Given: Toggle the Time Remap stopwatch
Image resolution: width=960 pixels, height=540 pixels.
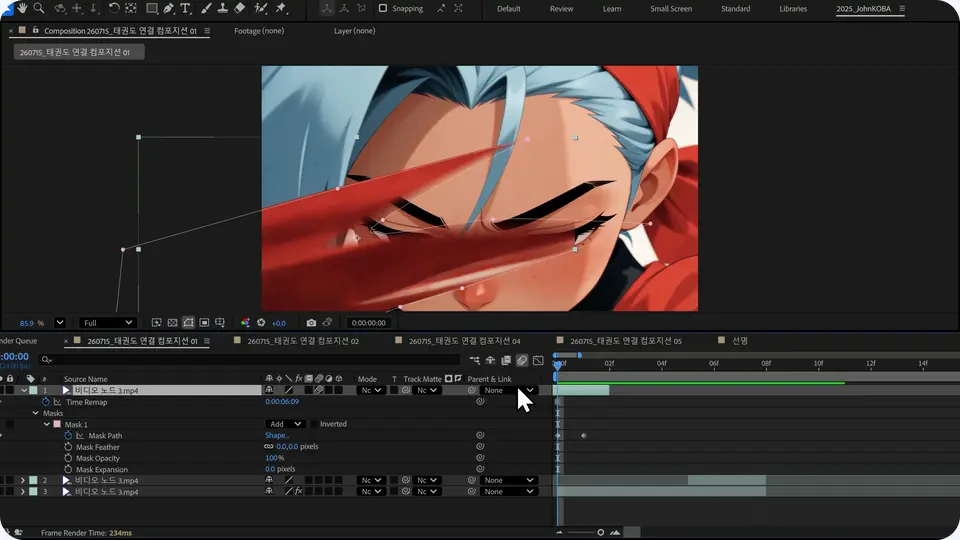Looking at the screenshot, I should [x=45, y=402].
